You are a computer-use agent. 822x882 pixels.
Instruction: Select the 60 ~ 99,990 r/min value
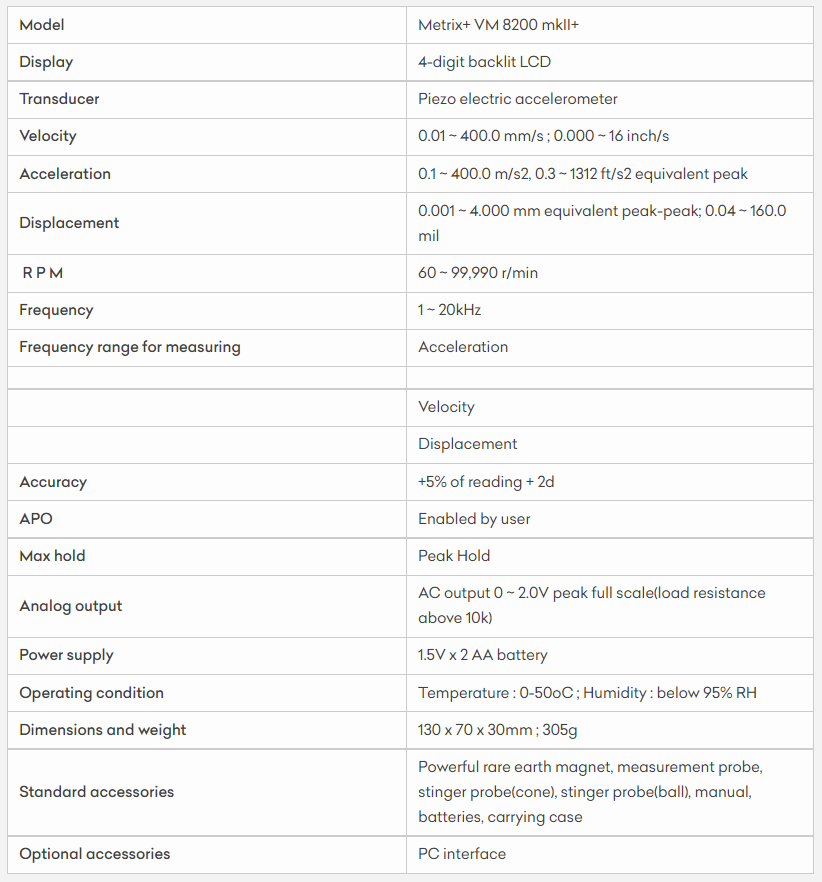pyautogui.click(x=478, y=273)
